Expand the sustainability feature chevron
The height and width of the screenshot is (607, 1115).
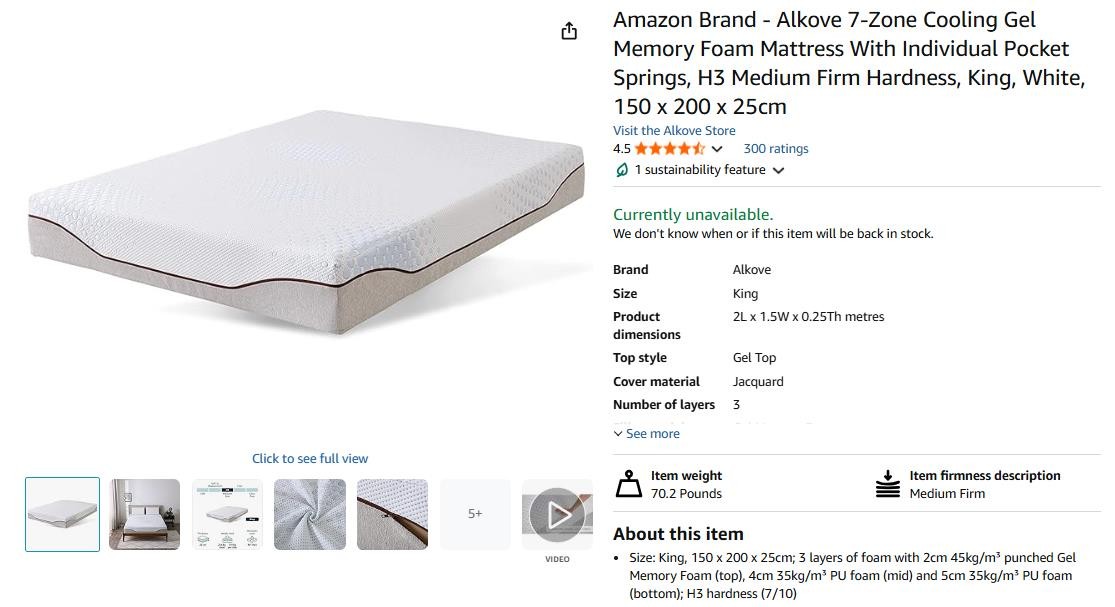pos(779,170)
